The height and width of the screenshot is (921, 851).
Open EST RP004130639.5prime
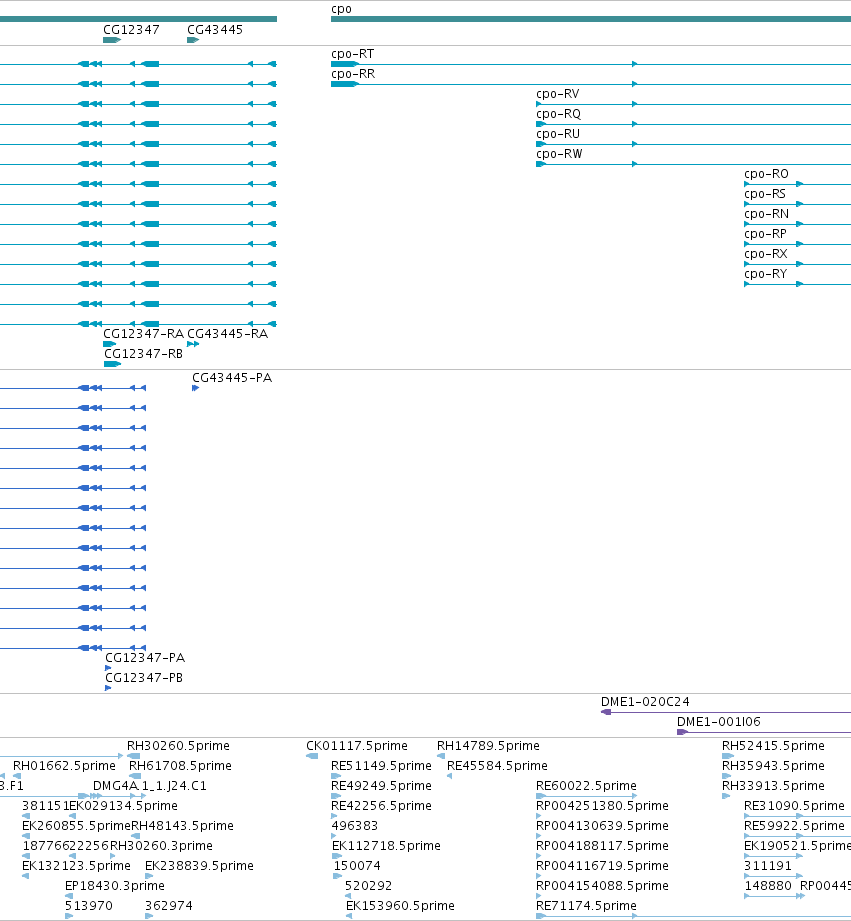(602, 826)
